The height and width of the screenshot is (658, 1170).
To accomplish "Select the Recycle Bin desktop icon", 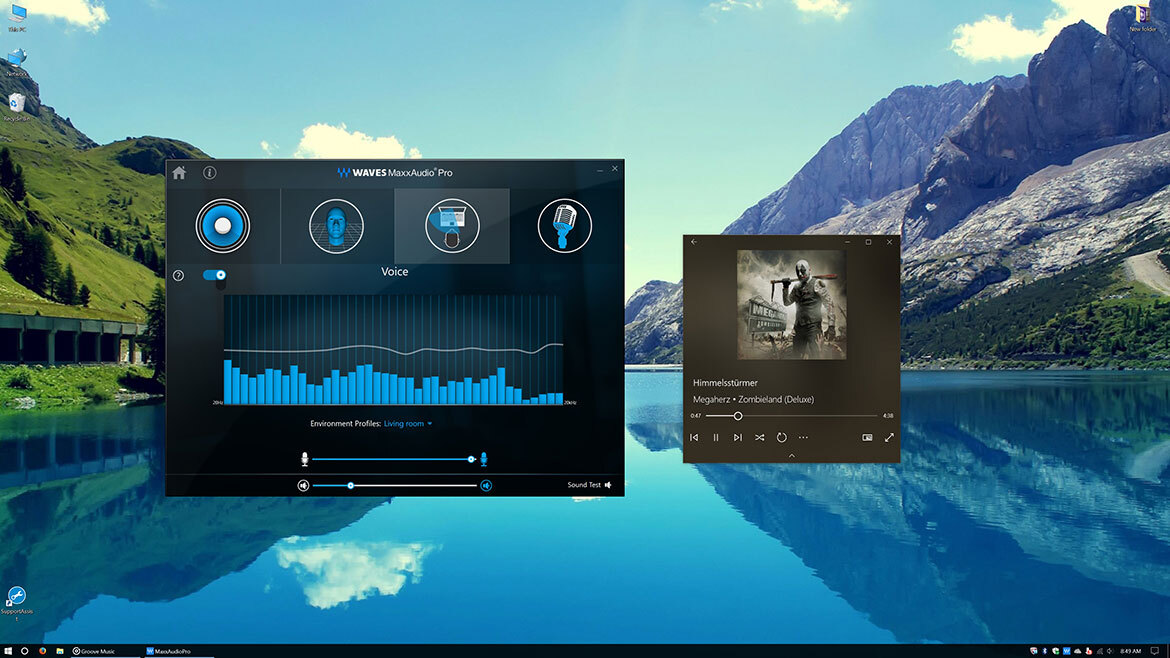I will (x=16, y=107).
